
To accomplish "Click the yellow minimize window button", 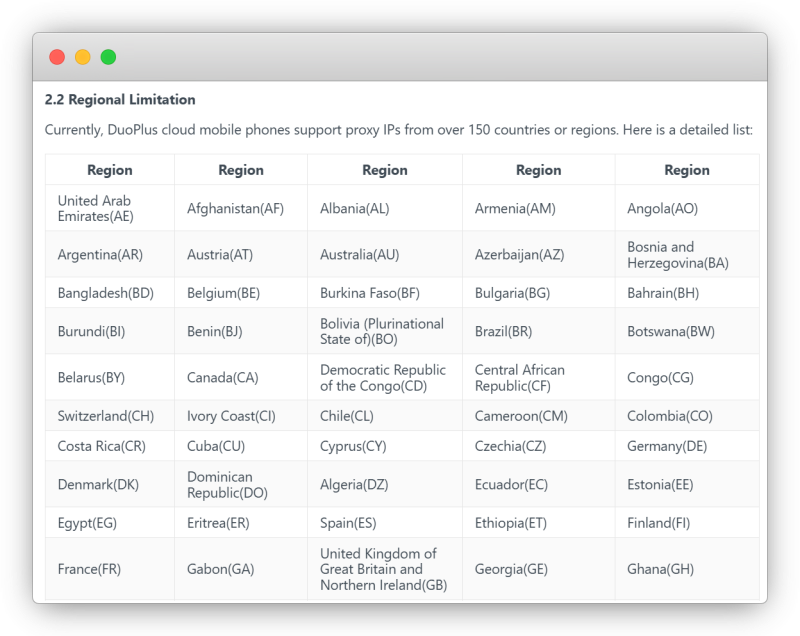I will click(83, 57).
